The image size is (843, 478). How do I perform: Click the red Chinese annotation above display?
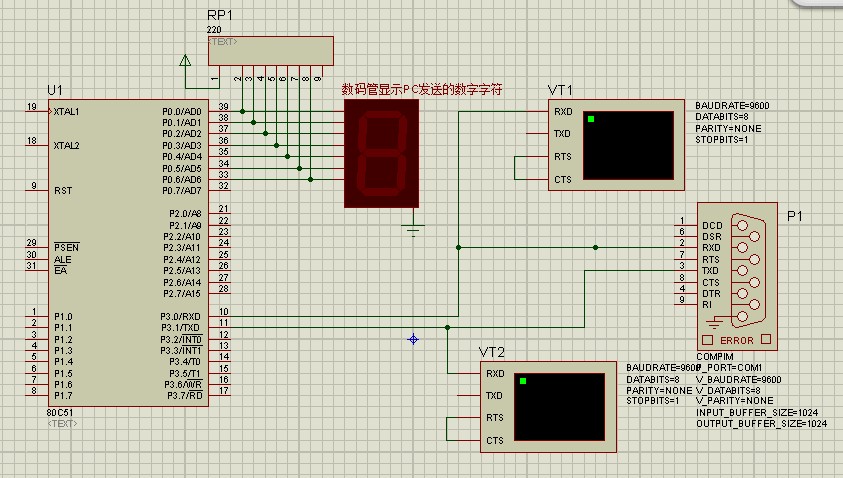pos(422,89)
